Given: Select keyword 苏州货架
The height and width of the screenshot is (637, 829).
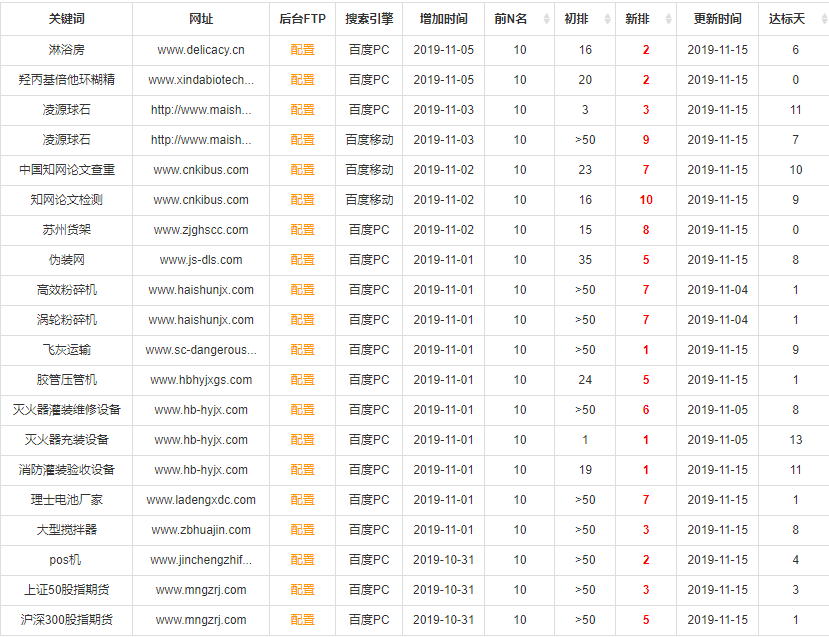Looking at the screenshot, I should click(x=67, y=230).
